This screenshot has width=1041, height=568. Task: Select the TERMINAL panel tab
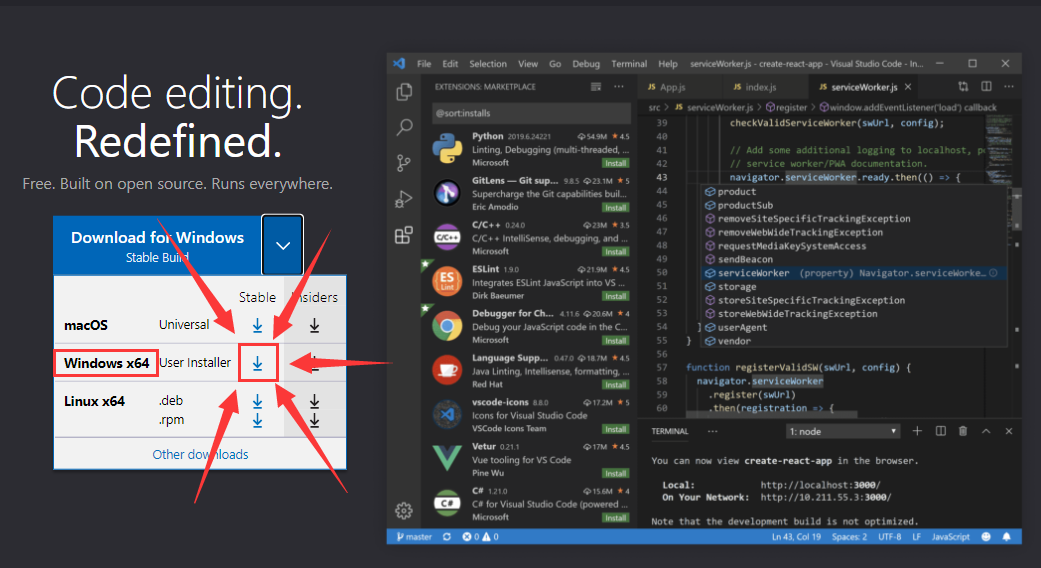tap(670, 431)
